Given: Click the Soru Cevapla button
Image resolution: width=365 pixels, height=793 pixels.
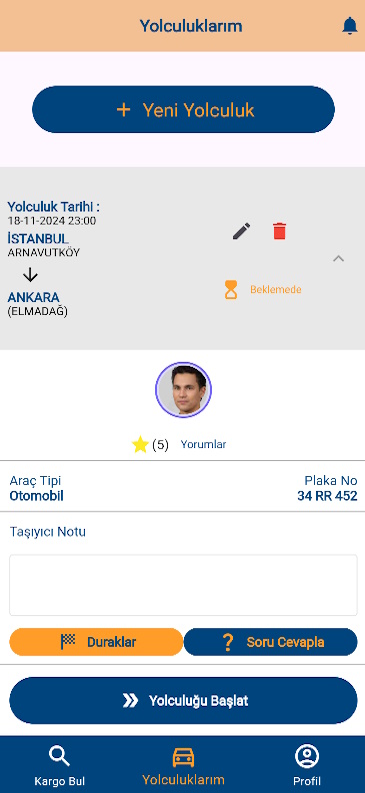Looking at the screenshot, I should click(x=270, y=642).
